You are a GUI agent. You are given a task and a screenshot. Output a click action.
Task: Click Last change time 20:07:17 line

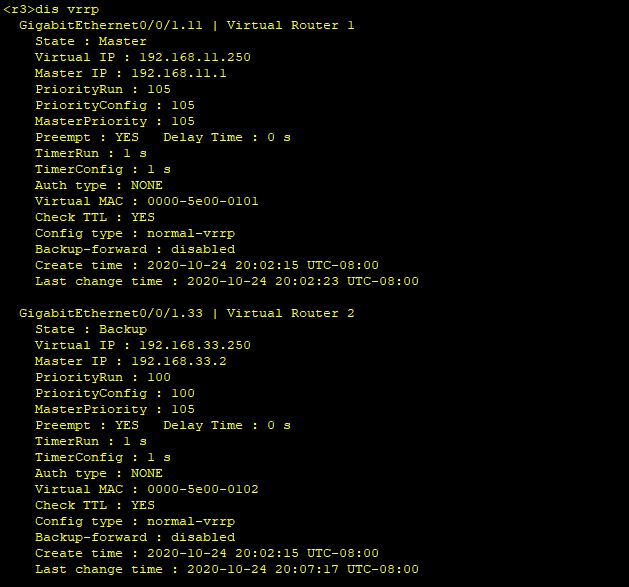227,569
